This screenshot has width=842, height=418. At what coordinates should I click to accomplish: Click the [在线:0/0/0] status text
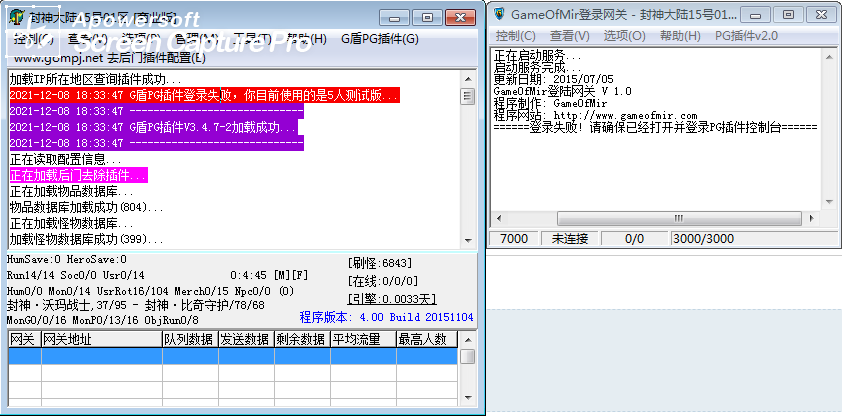tap(383, 281)
